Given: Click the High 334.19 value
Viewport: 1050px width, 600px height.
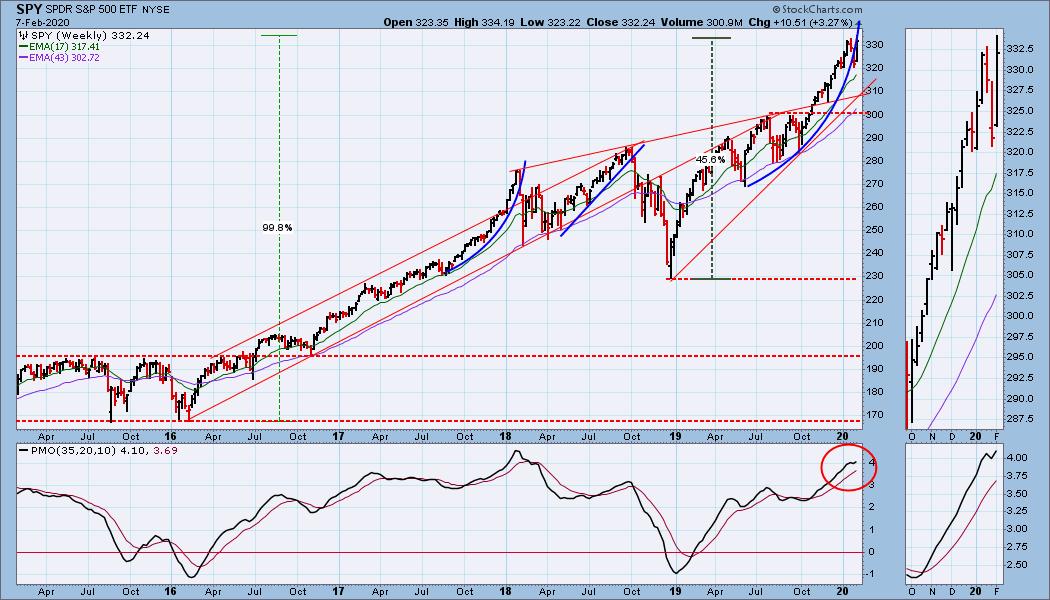Looking at the screenshot, I should point(485,22).
